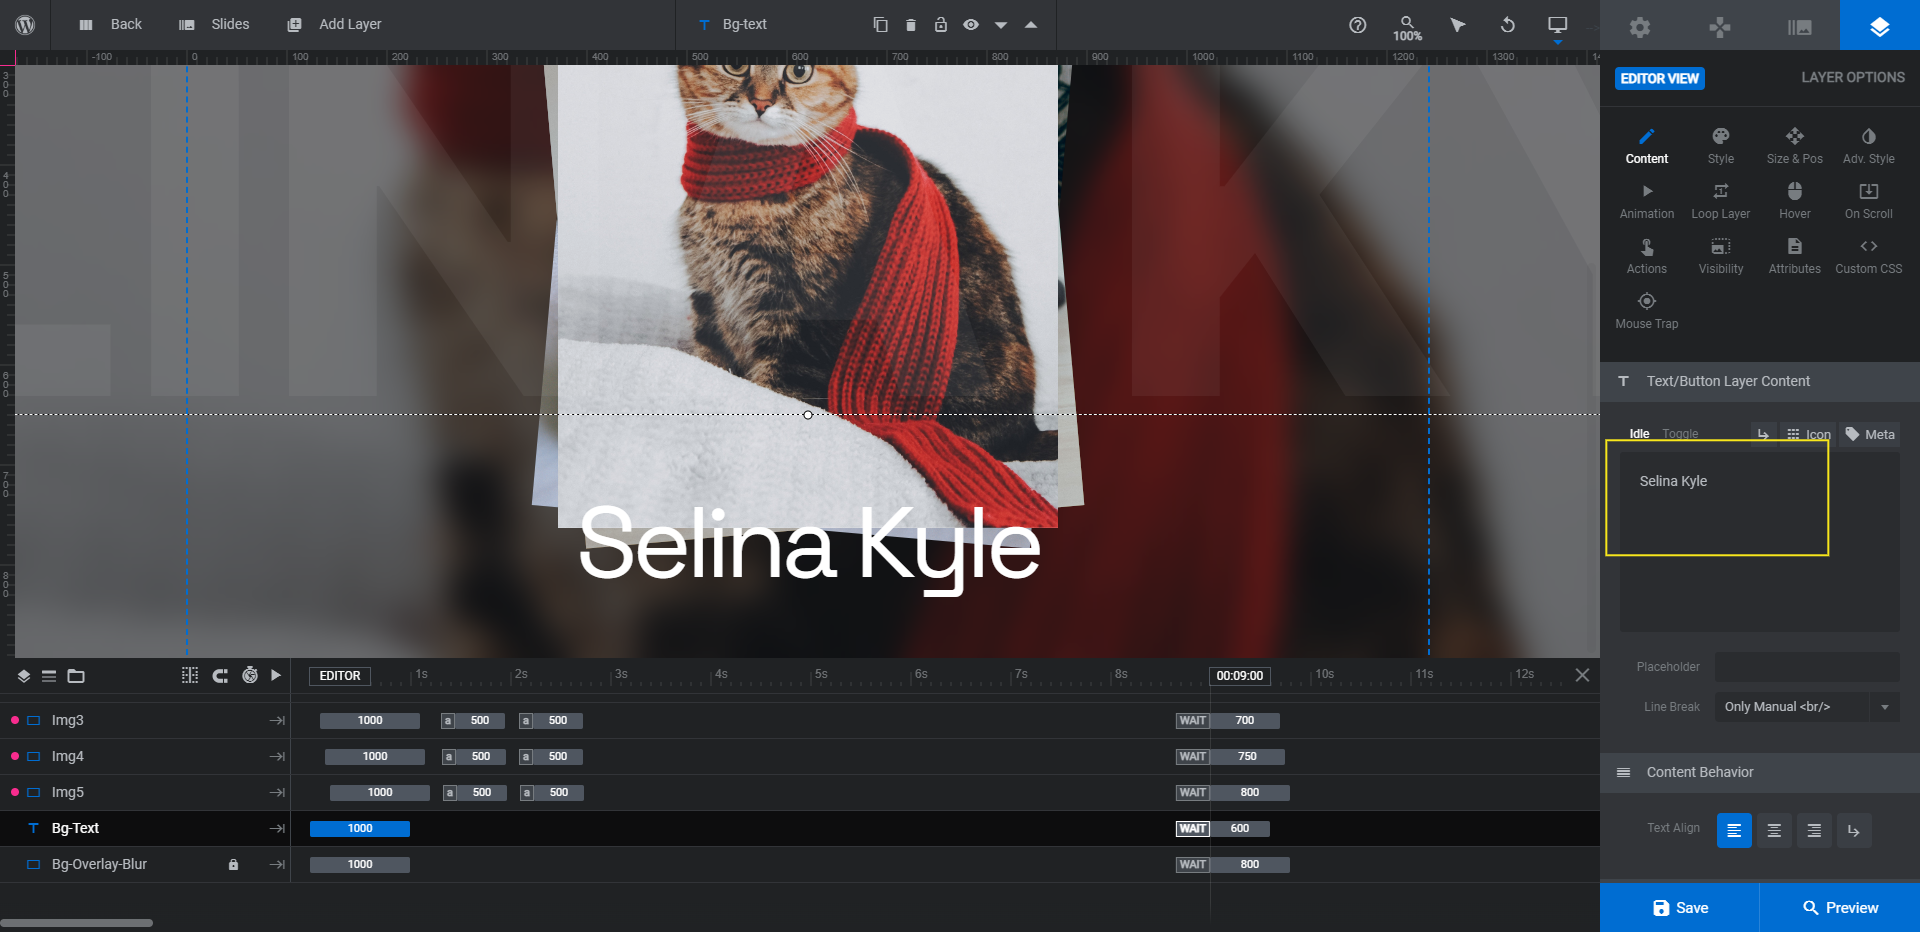
Task: Click the 100% zoom magnifier
Action: click(x=1408, y=27)
